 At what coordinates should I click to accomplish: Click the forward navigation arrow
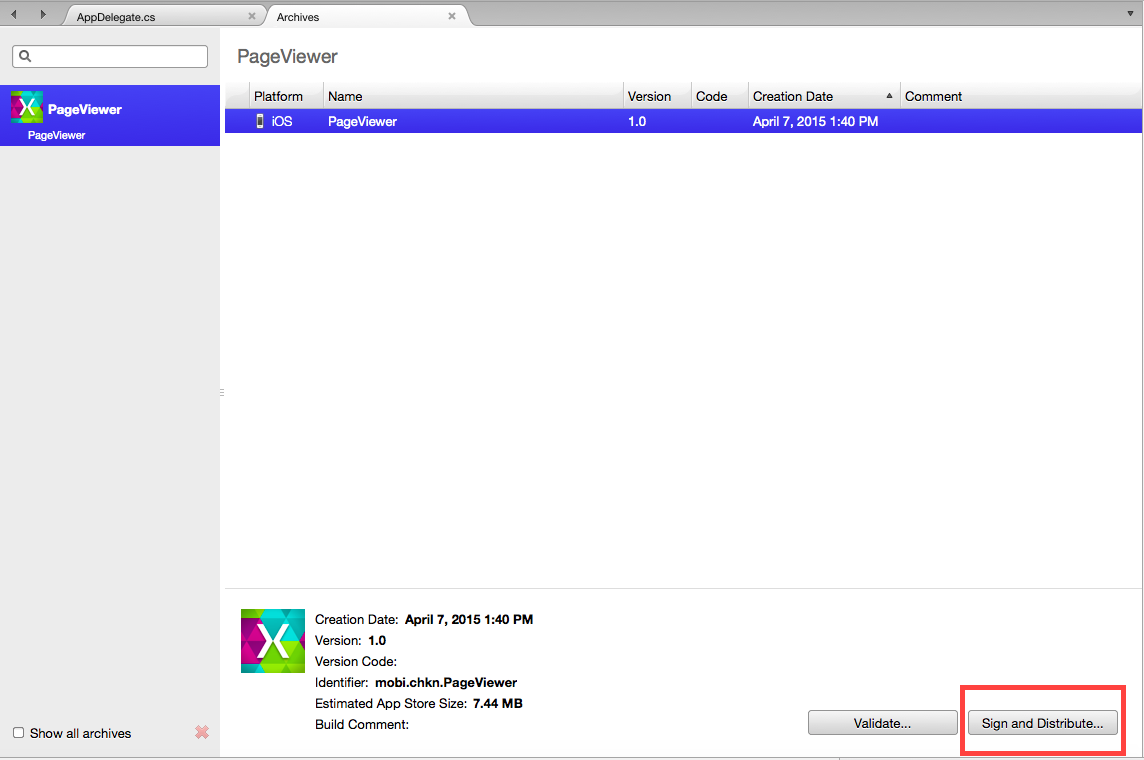pyautogui.click(x=41, y=14)
